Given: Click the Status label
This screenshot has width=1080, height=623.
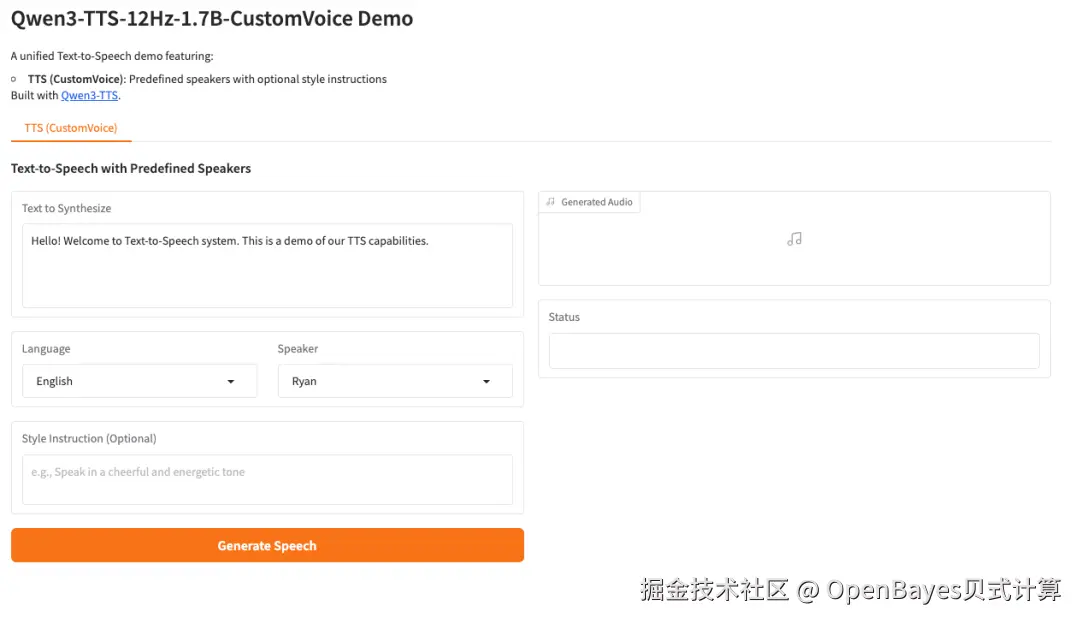Looking at the screenshot, I should tap(564, 317).
